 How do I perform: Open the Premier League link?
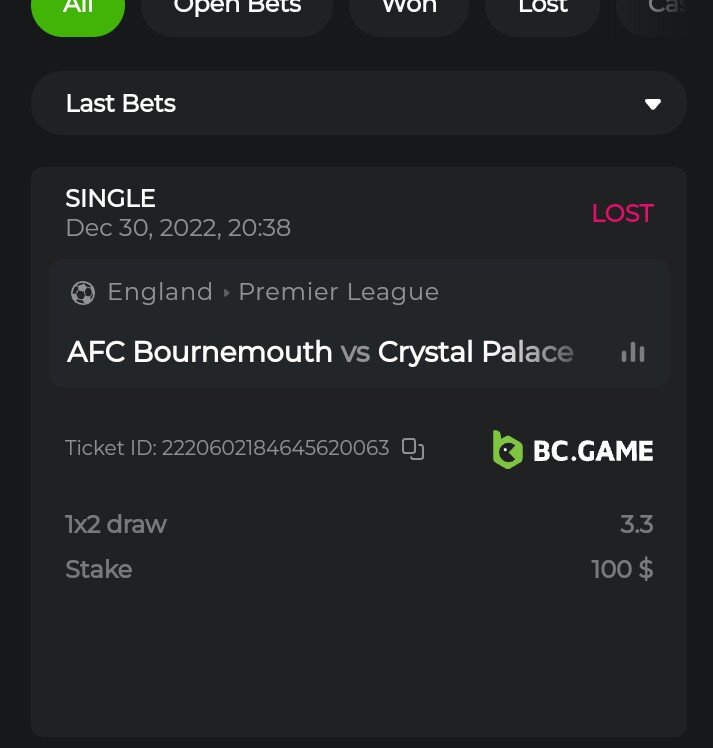tap(339, 292)
